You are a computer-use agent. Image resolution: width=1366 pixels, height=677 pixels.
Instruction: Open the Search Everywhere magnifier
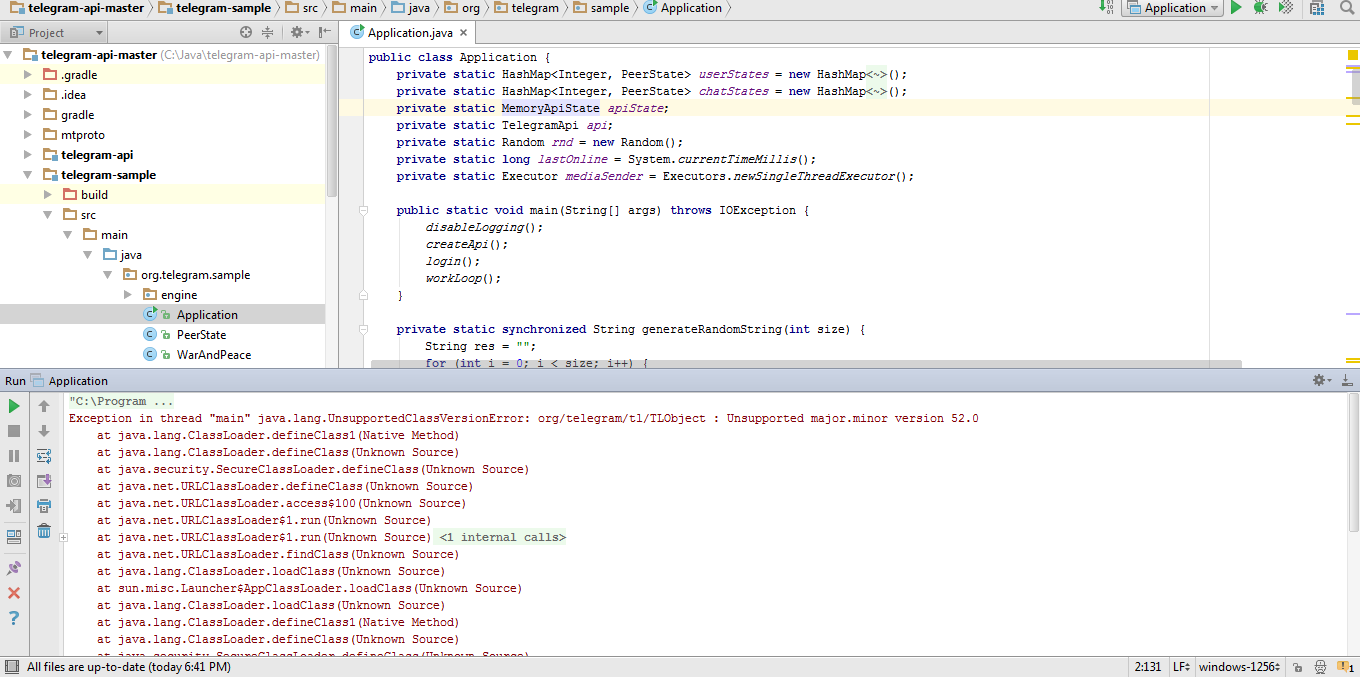click(x=1345, y=8)
